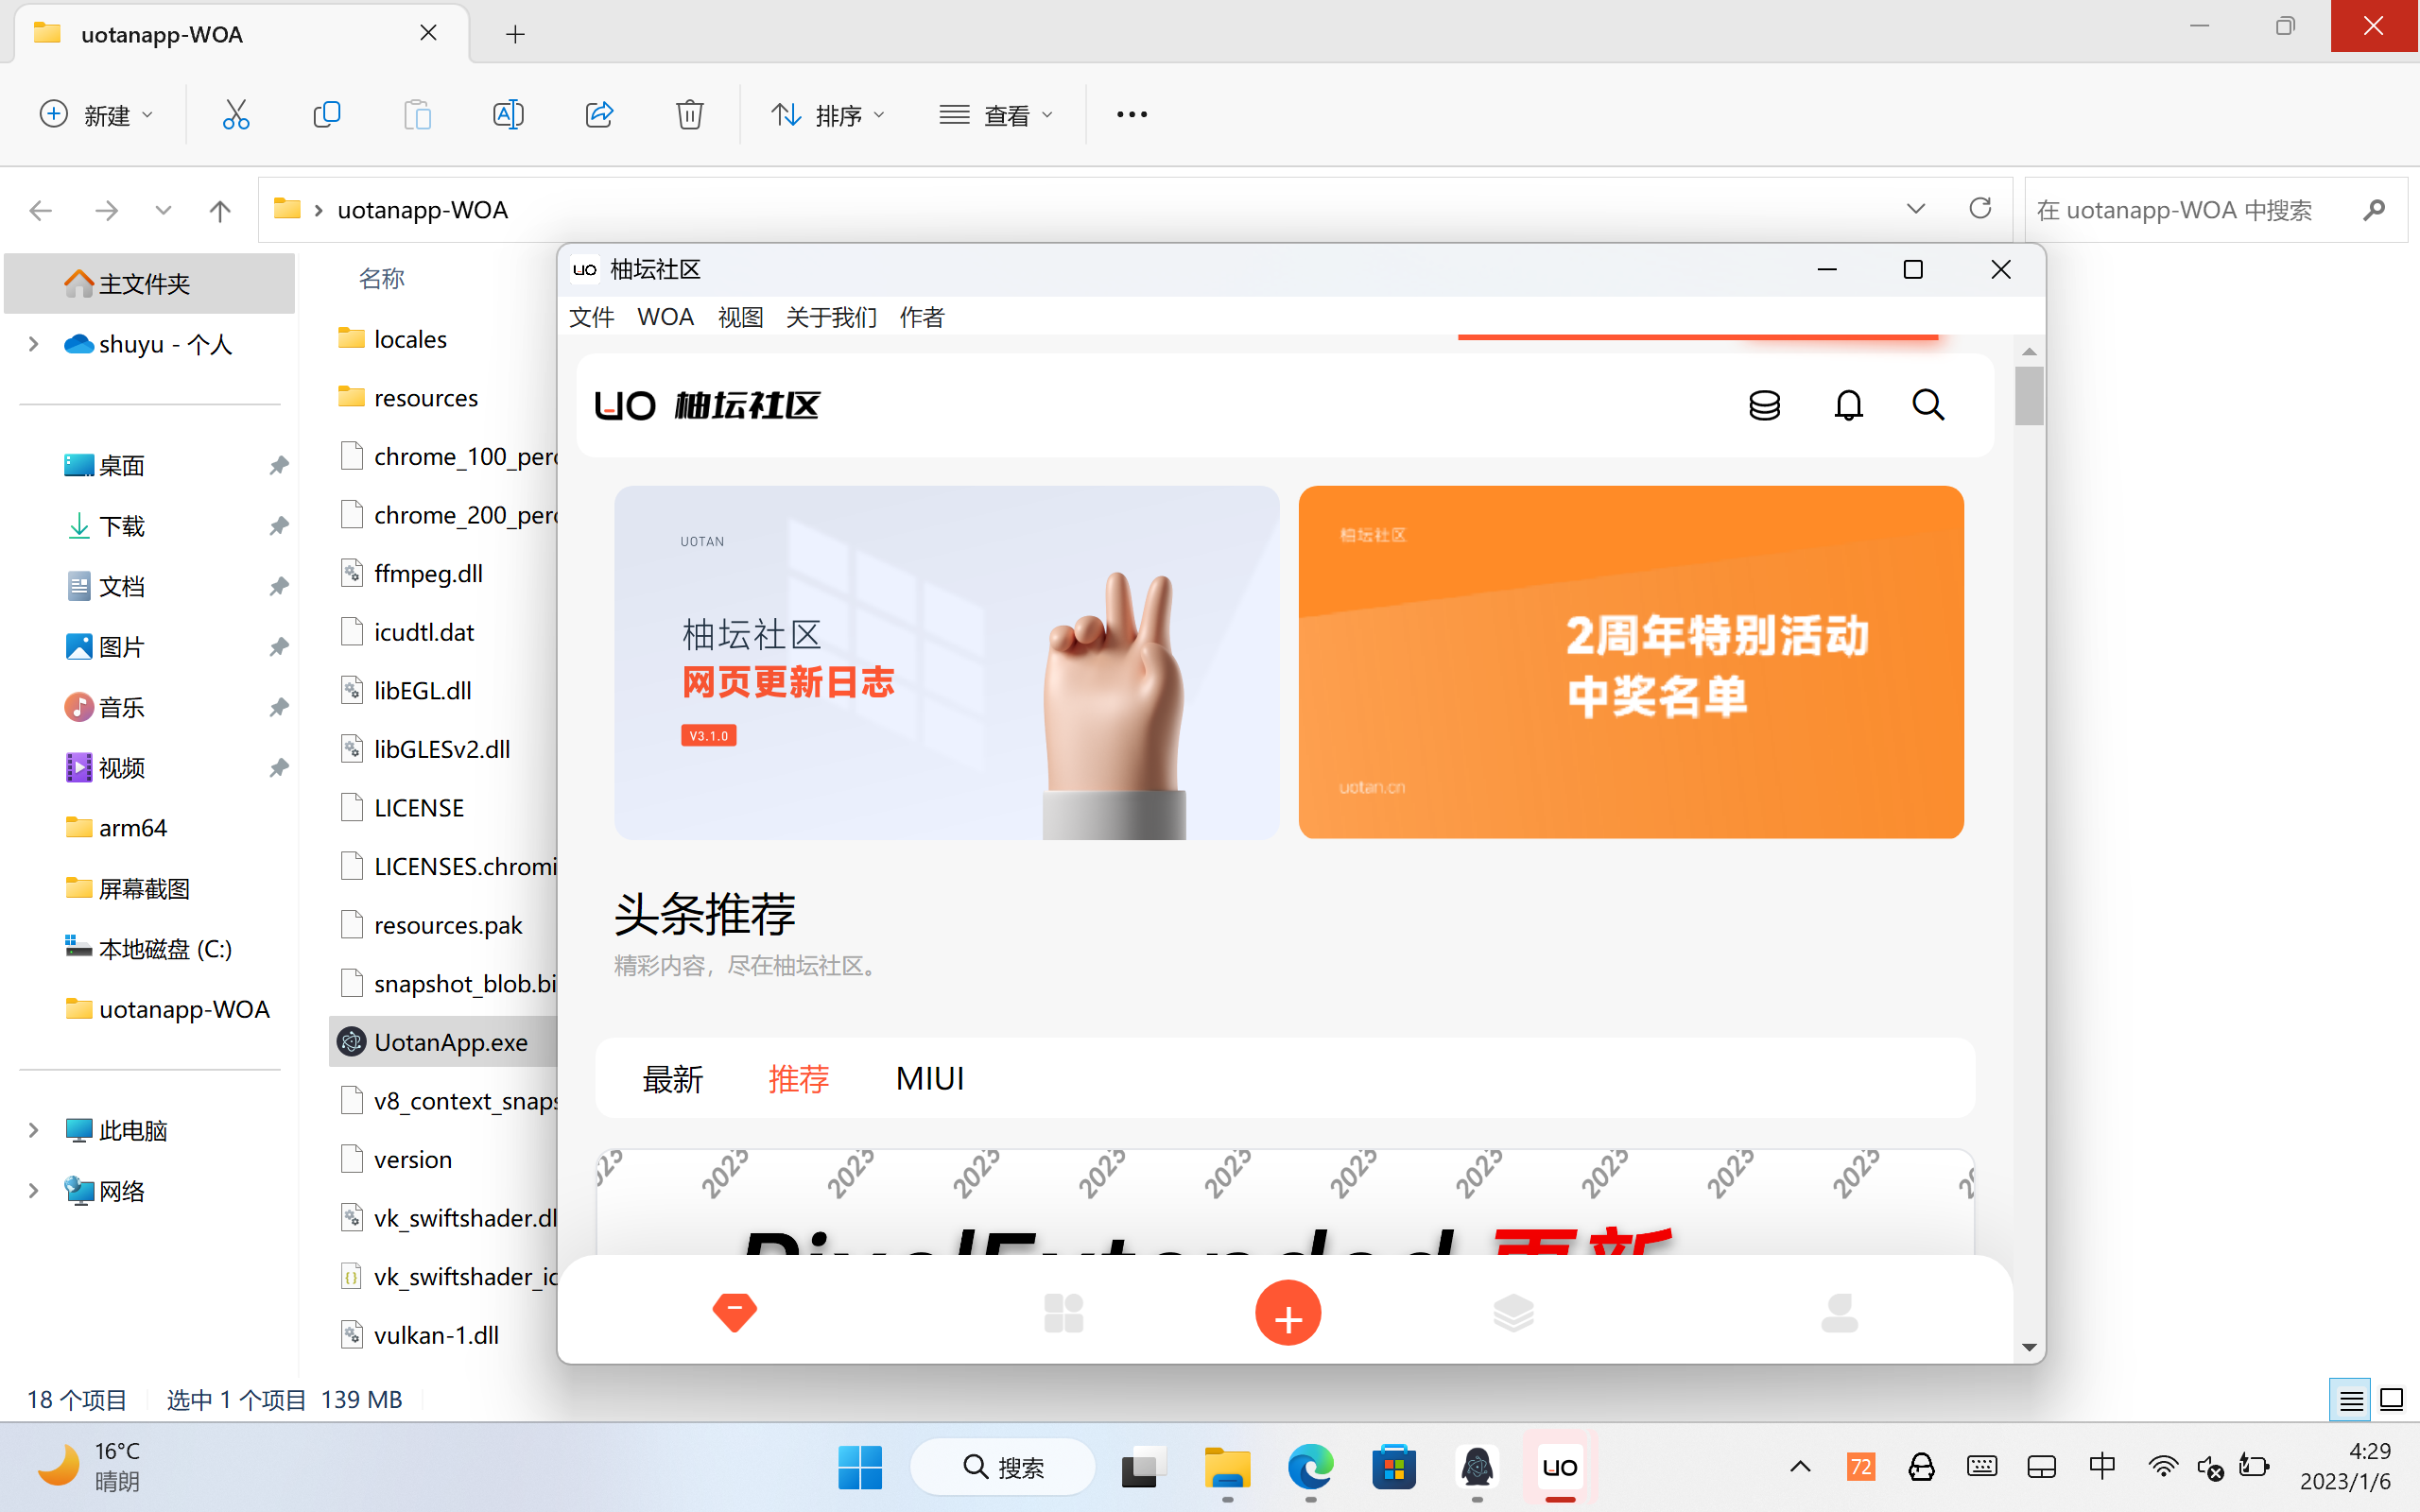
Task: Open the WOA menu in 柚坛社区
Action: (665, 317)
